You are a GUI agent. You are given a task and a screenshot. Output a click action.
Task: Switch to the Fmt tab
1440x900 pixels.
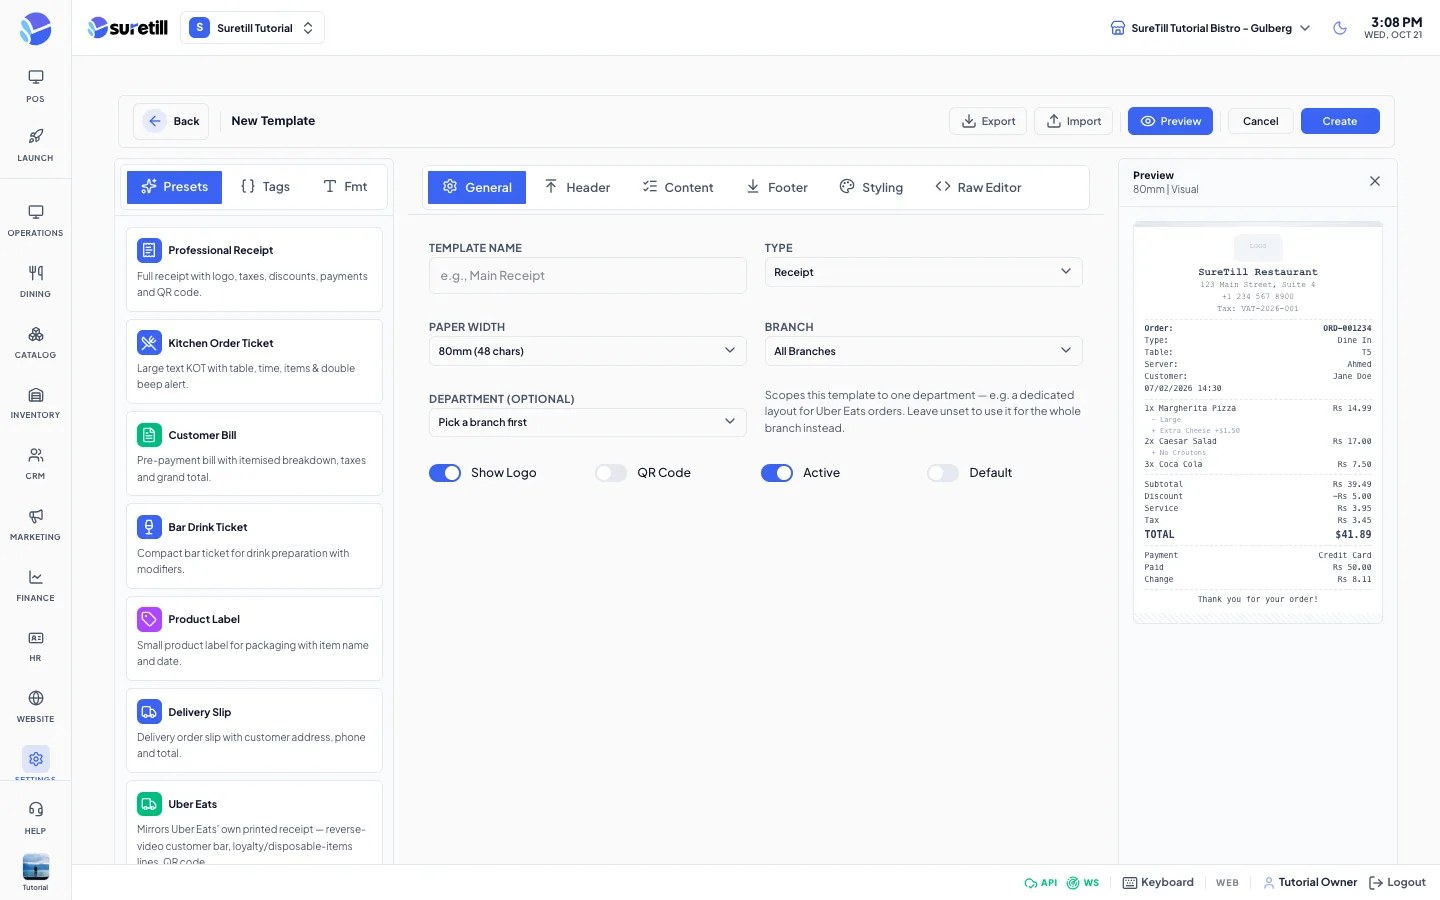[345, 187]
